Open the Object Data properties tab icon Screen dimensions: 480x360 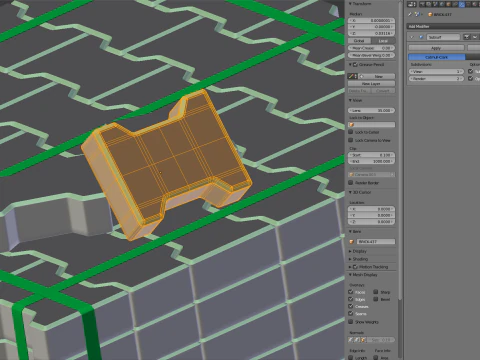point(468,4)
